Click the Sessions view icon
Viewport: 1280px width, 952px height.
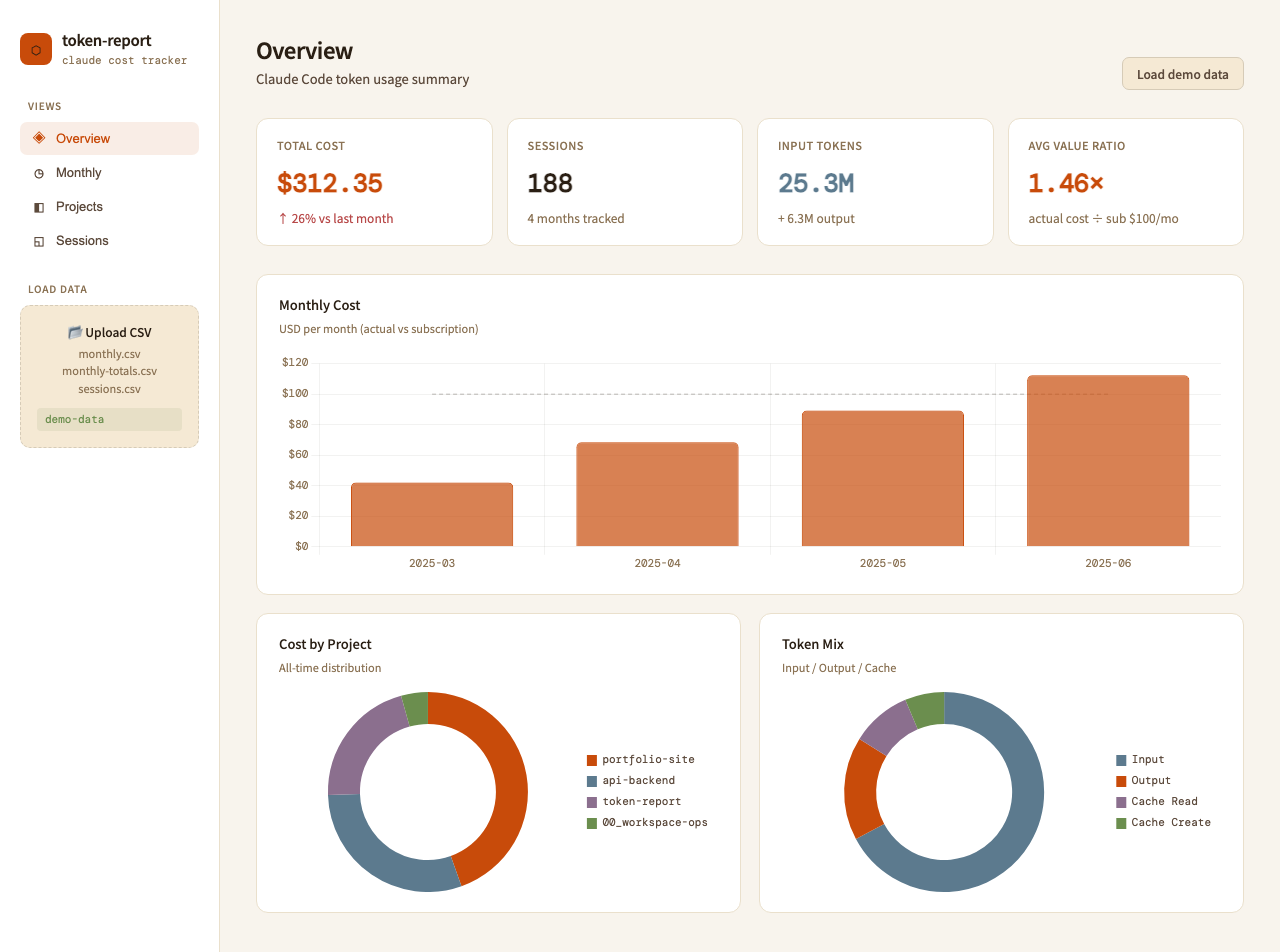pyautogui.click(x=39, y=241)
